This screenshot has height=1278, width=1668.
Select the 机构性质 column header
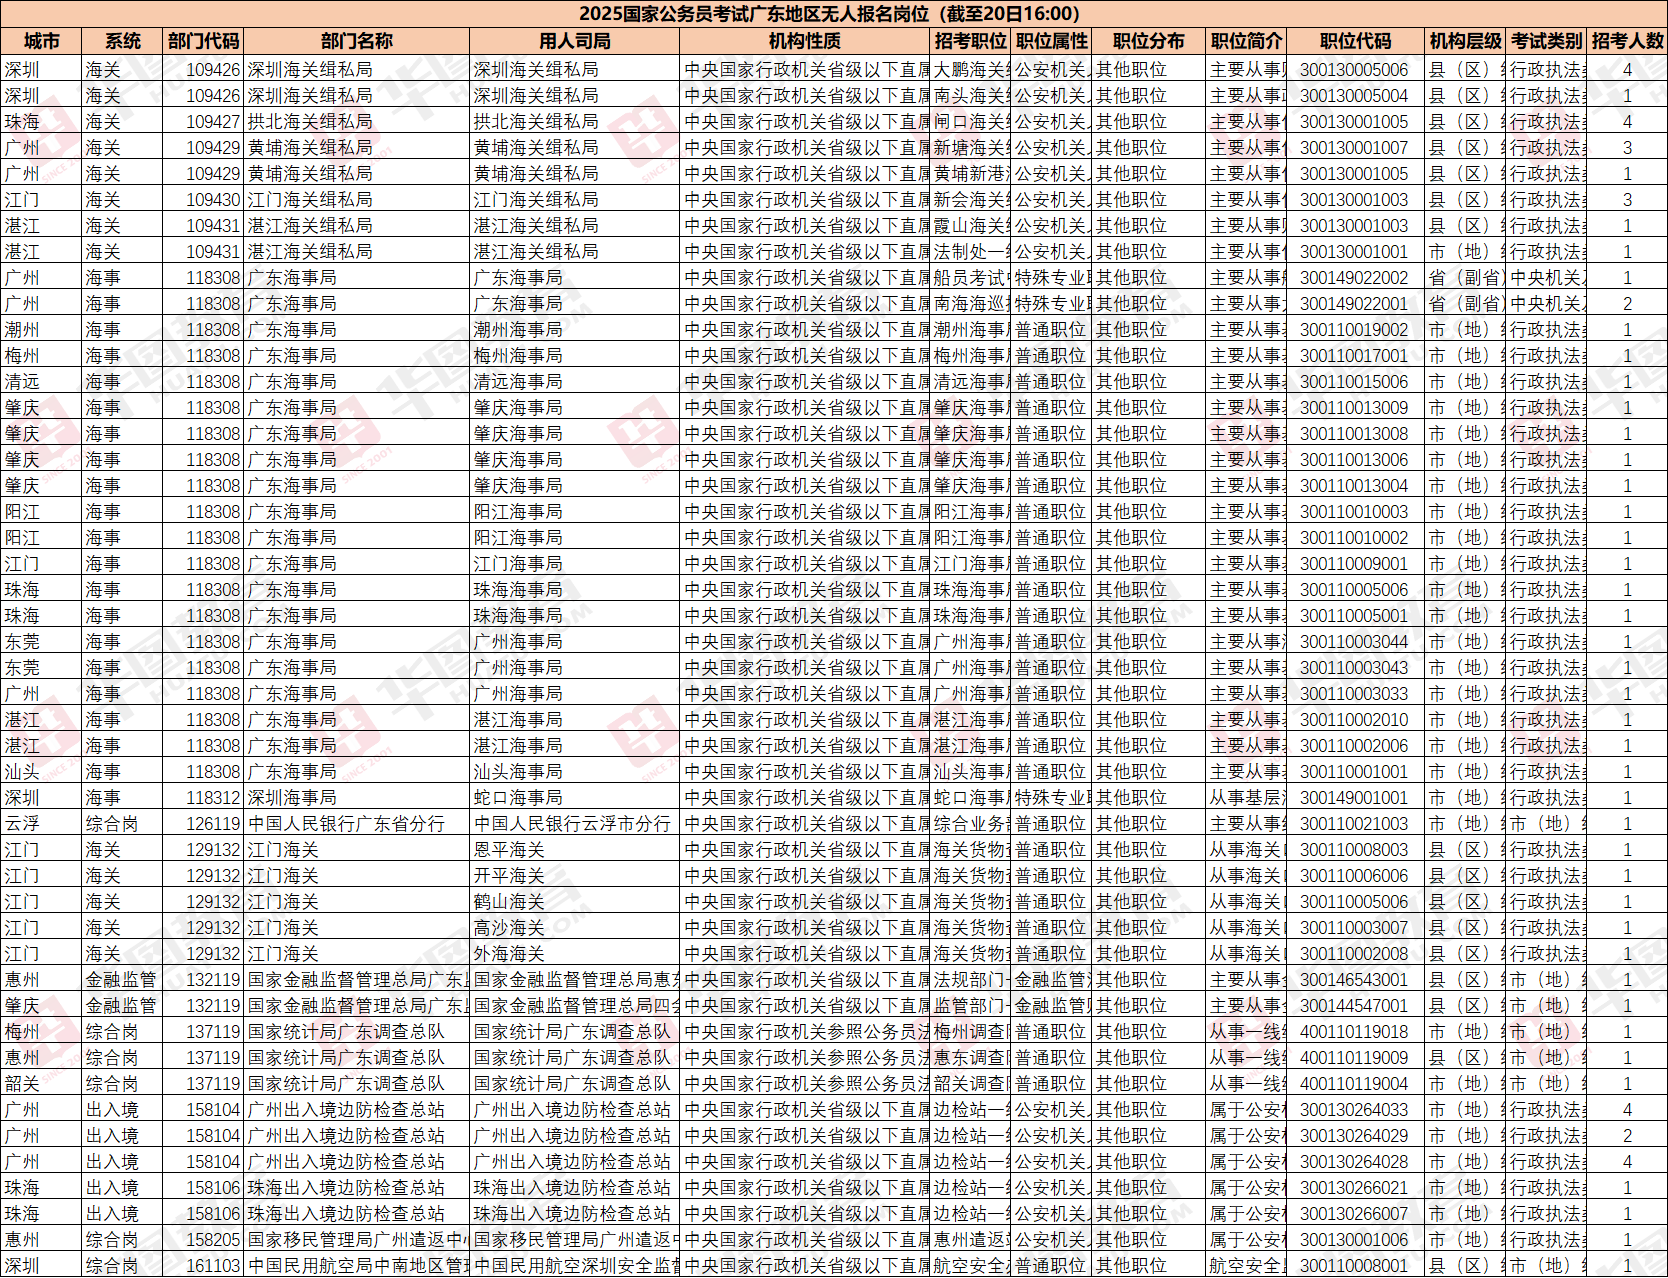[804, 41]
